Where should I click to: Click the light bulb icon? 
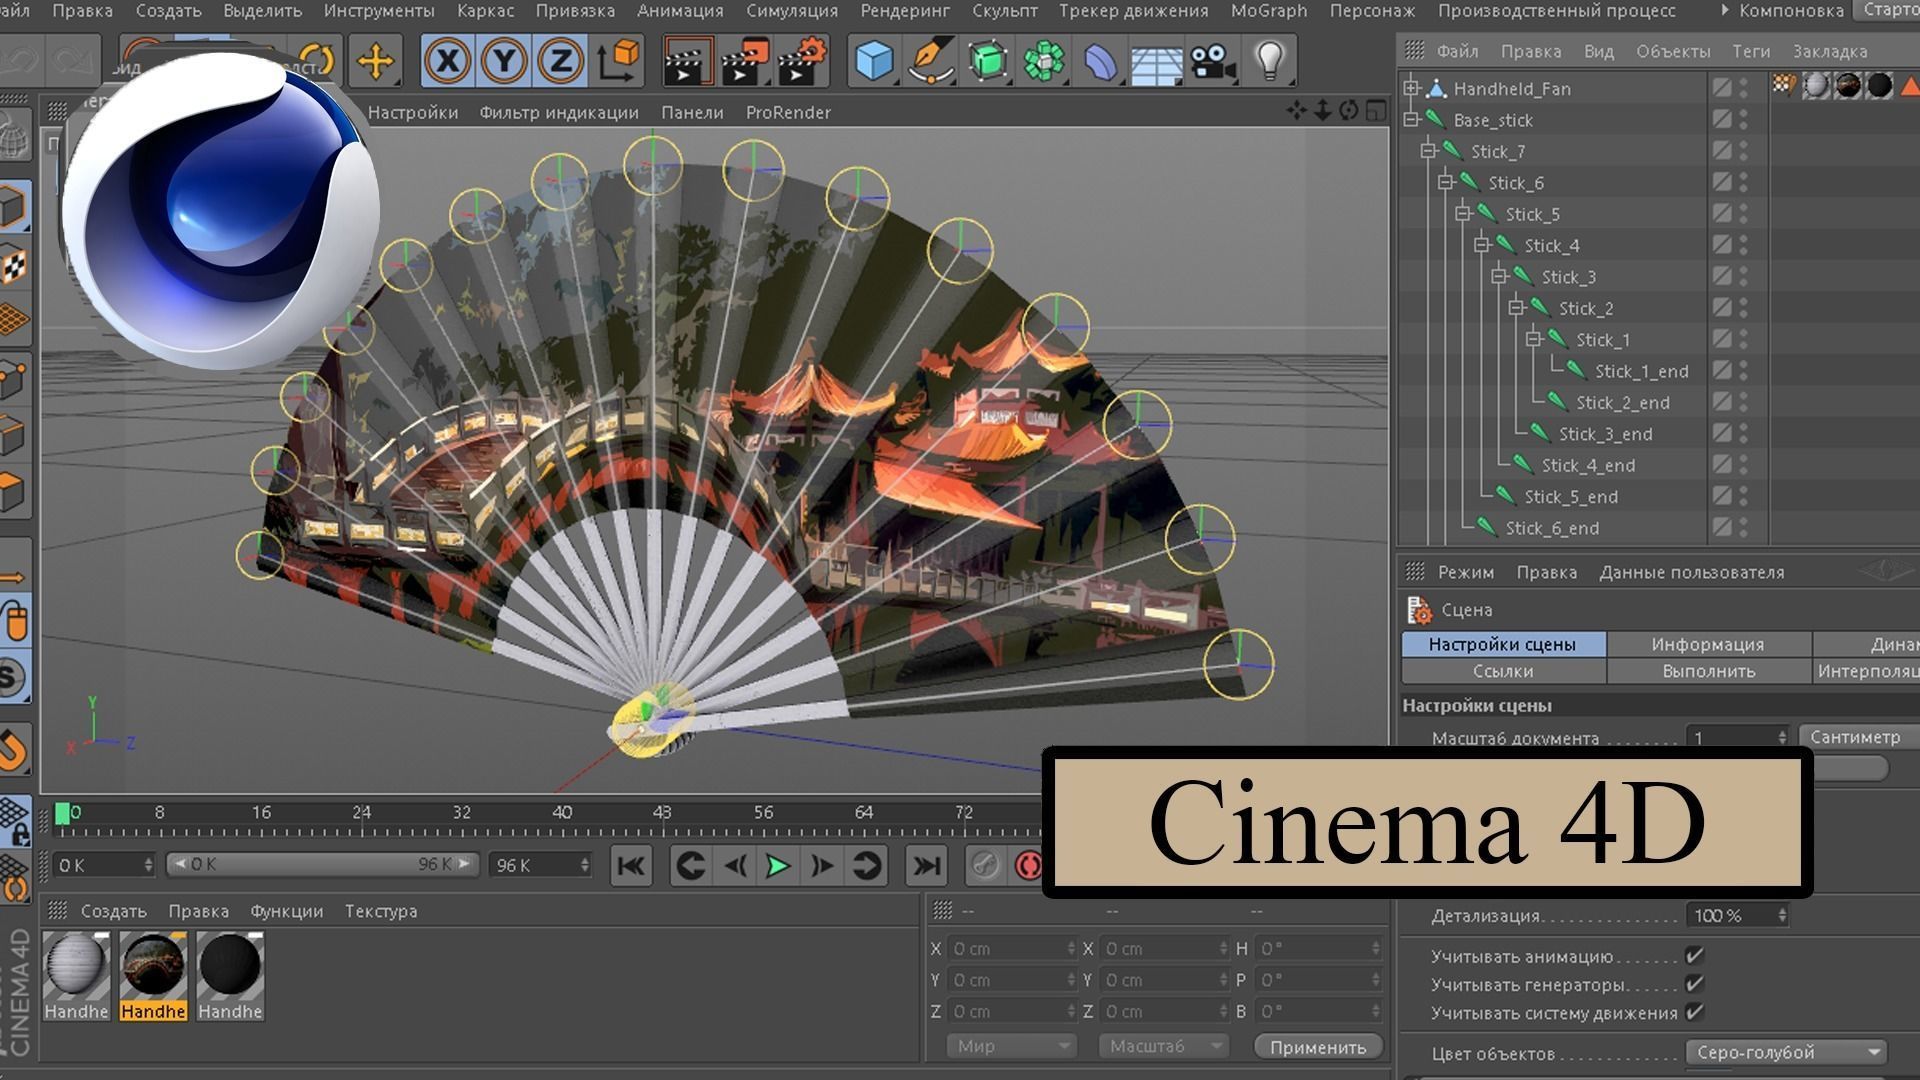tap(1269, 62)
